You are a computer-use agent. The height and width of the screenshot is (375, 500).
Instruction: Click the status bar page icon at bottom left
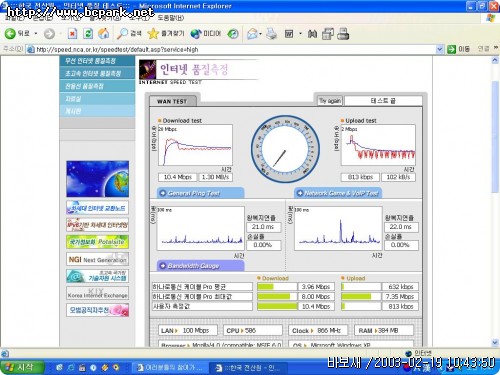click(5, 353)
